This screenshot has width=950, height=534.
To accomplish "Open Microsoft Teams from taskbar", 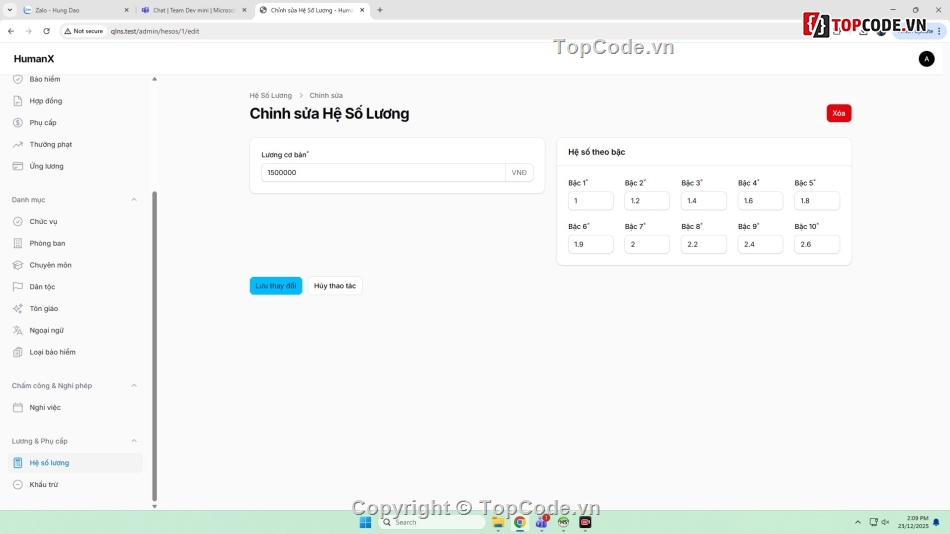I will [x=542, y=522].
